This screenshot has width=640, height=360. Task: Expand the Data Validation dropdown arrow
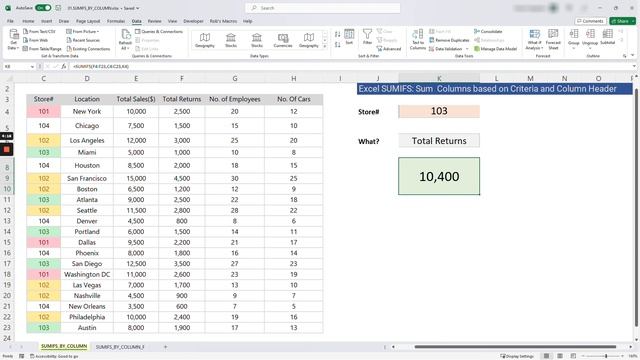467,49
